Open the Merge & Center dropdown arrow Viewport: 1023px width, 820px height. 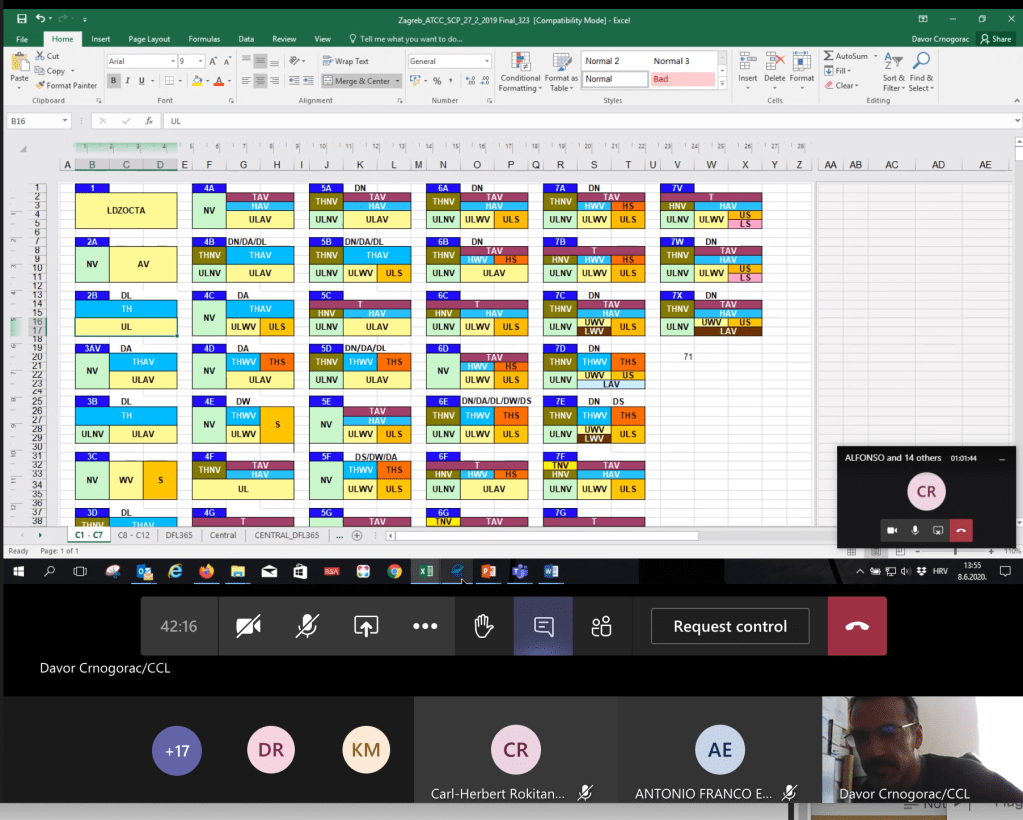click(398, 81)
